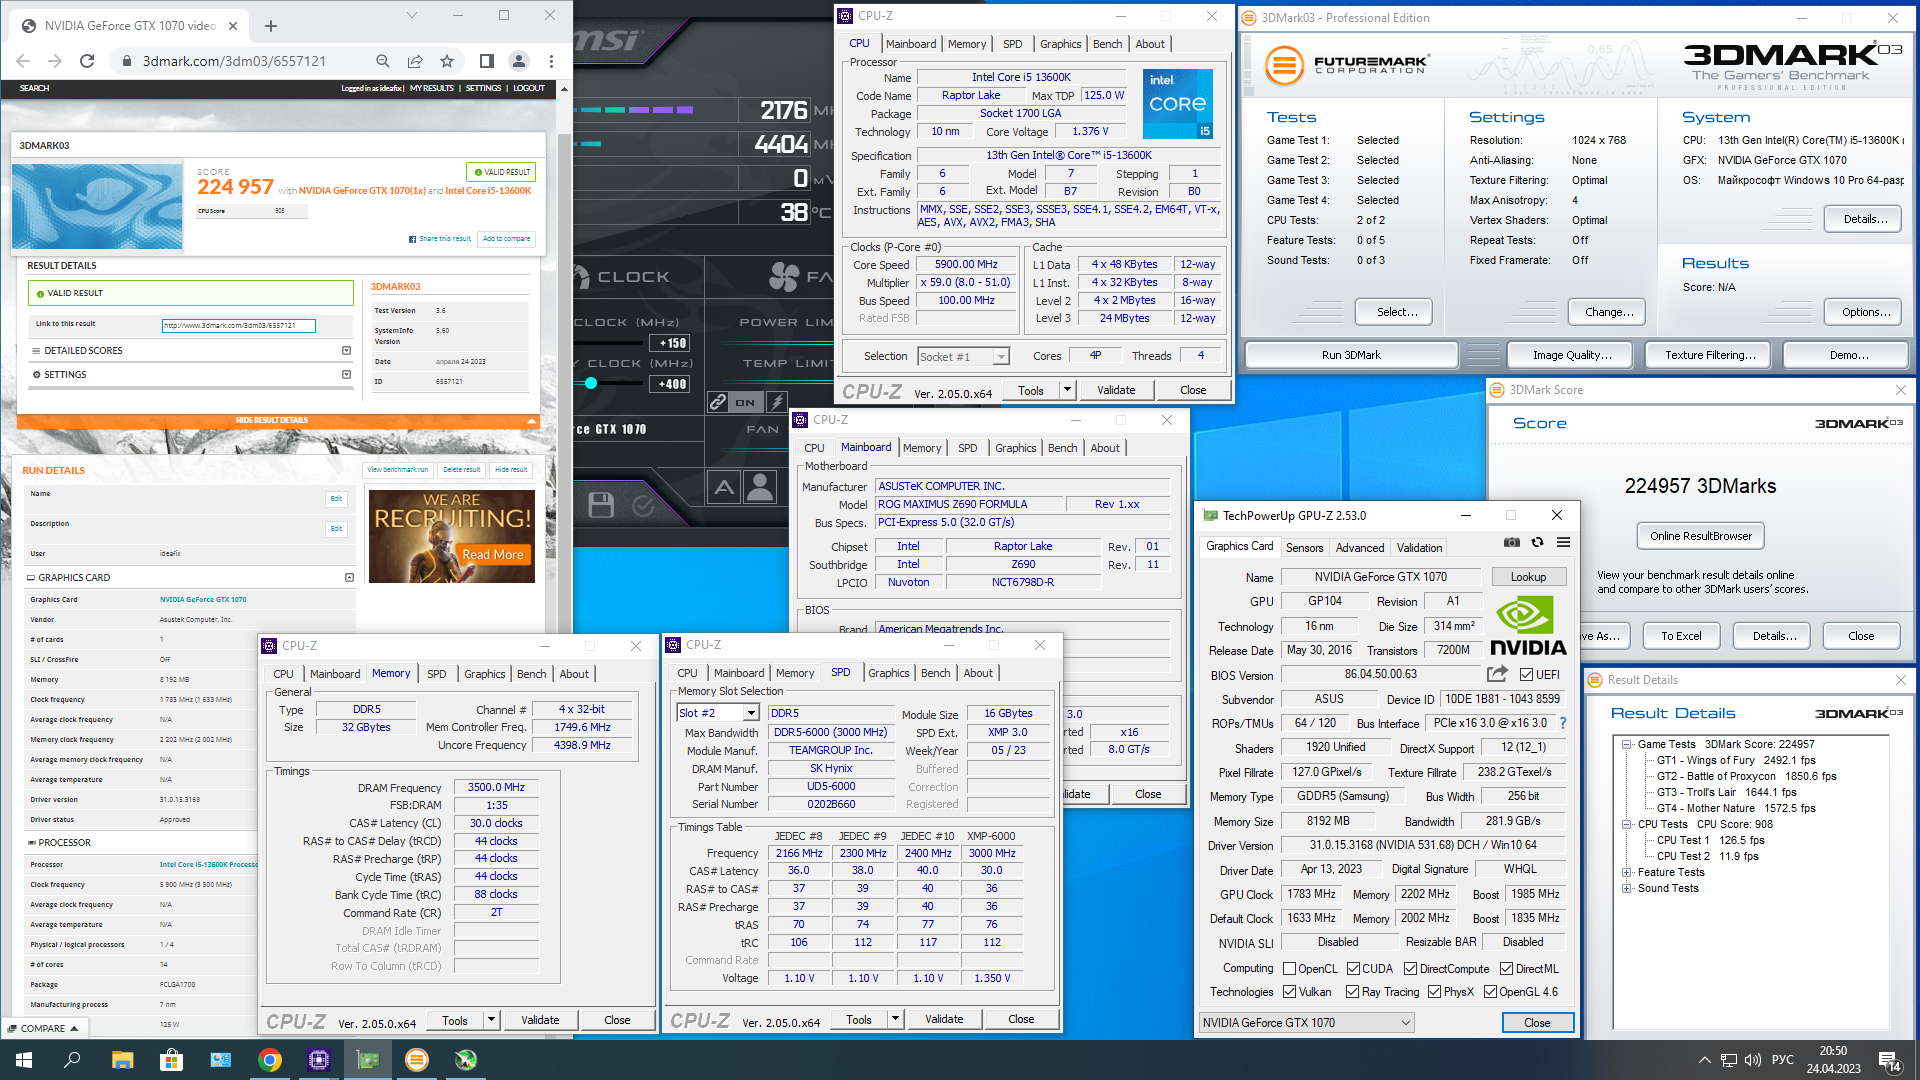Screen dimensions: 1920x1080
Task: Click the memory clock slider handle in Afterburner
Action: 591,383
